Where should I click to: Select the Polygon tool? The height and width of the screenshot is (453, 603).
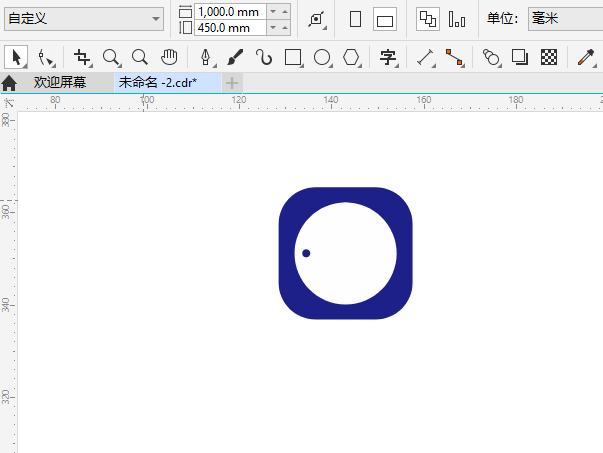pos(351,58)
